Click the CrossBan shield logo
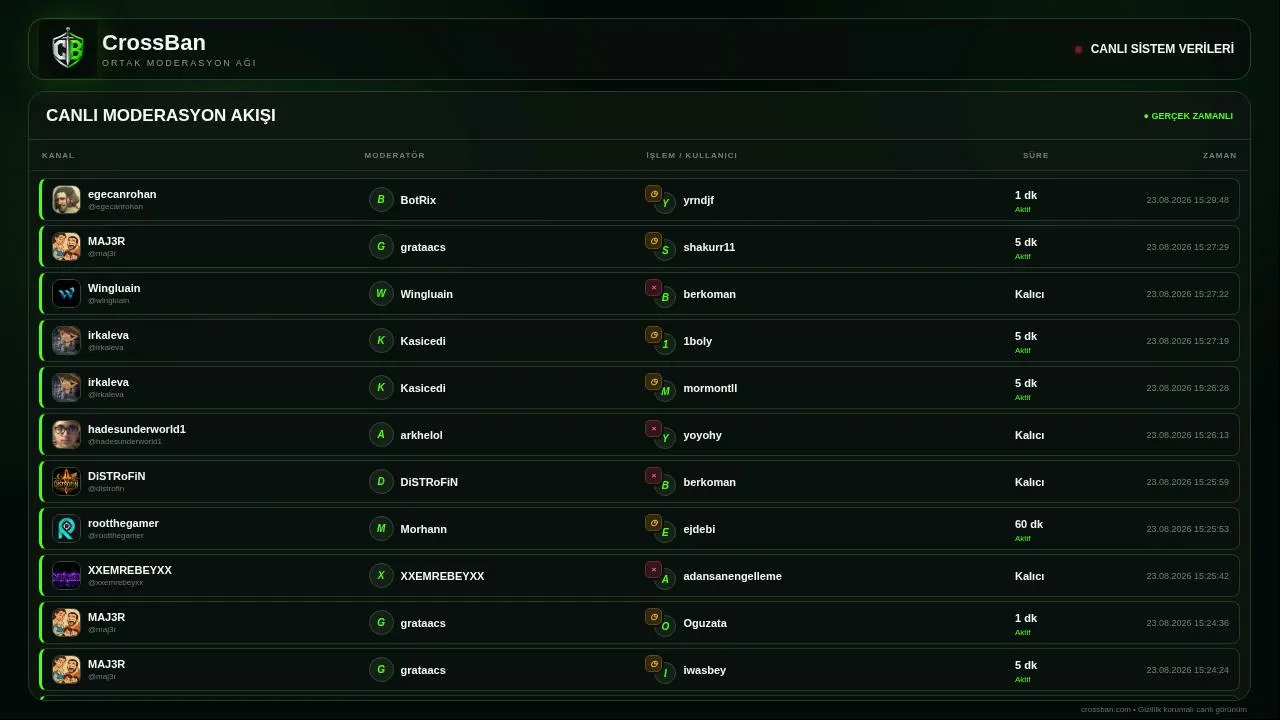This screenshot has height=720, width=1280. [68, 49]
